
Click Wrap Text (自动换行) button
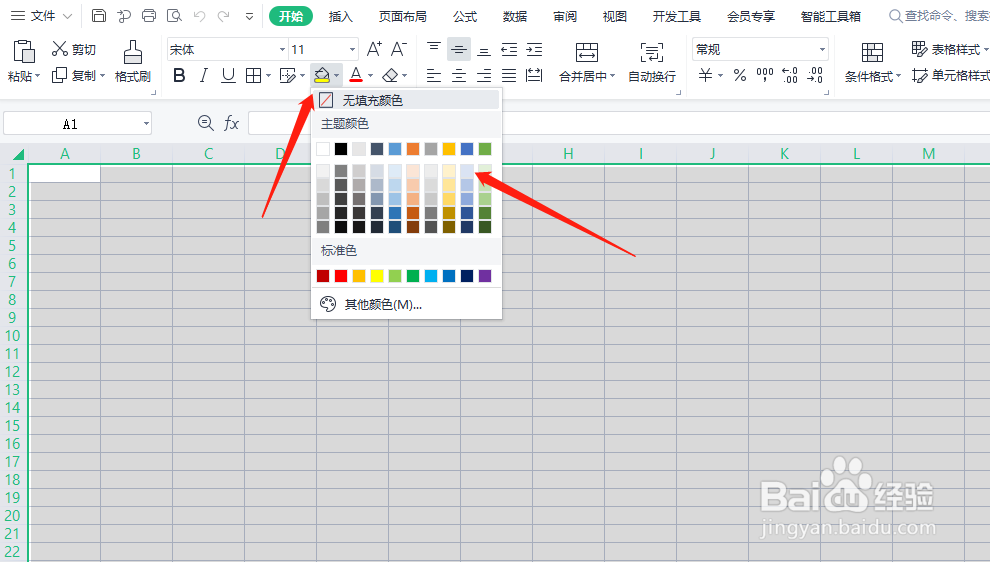652,63
